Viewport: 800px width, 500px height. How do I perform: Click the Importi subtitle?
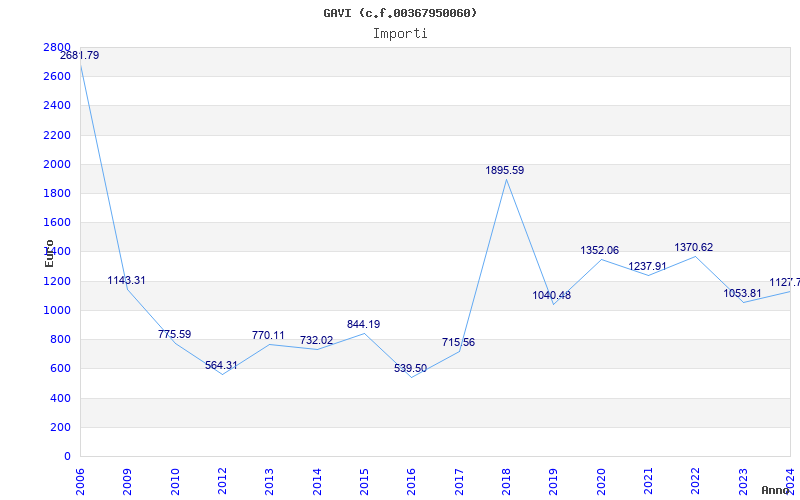click(x=400, y=34)
